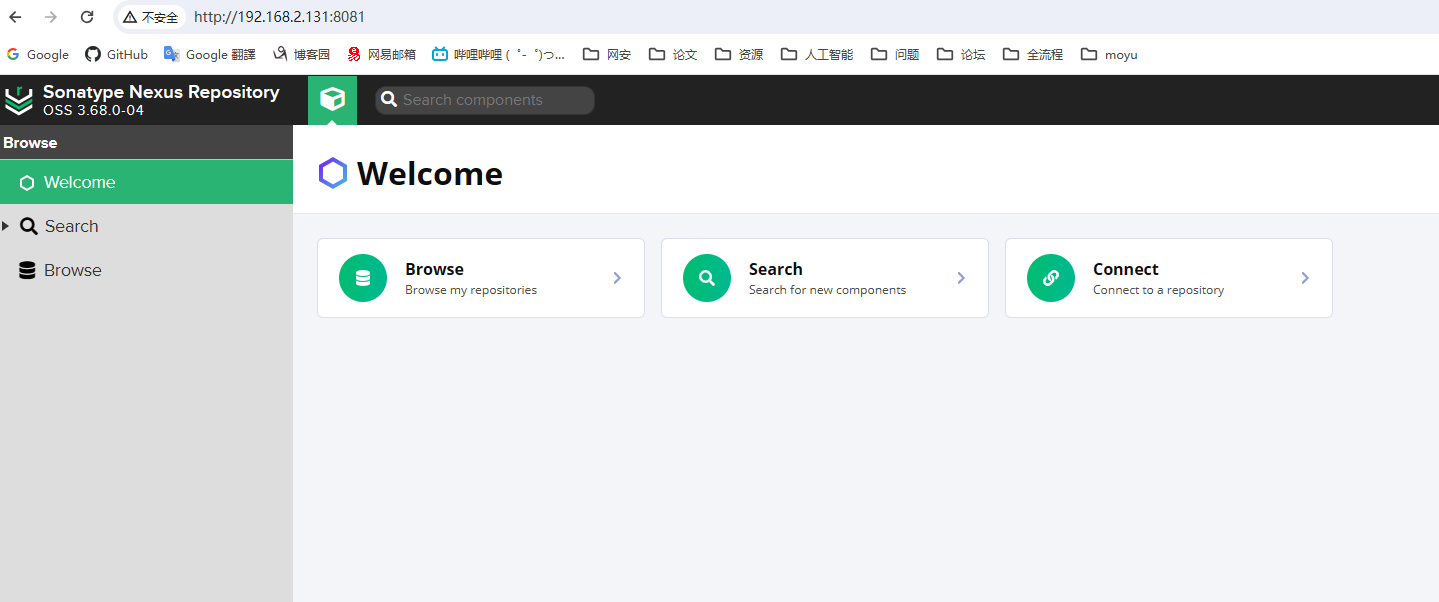Viewport: 1439px width, 602px height.
Task: Click the green cube Browse mode icon
Action: pyautogui.click(x=332, y=100)
